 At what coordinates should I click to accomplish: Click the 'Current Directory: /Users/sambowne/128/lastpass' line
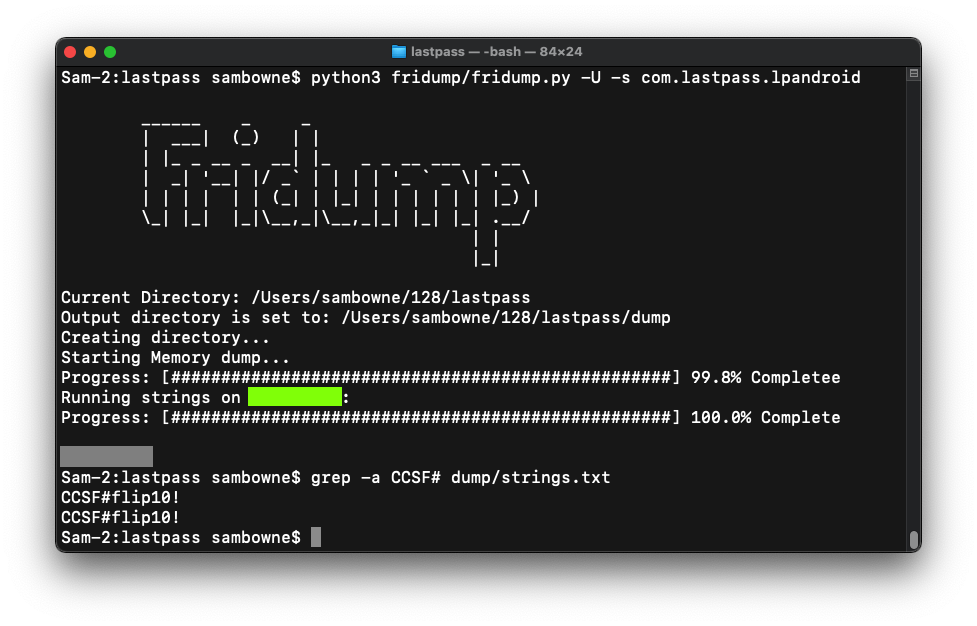tap(295, 298)
